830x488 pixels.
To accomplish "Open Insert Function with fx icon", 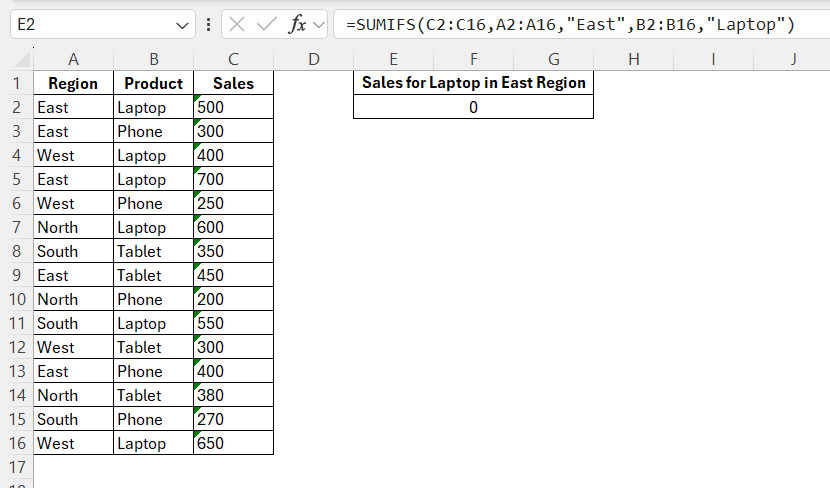I will click(x=297, y=25).
